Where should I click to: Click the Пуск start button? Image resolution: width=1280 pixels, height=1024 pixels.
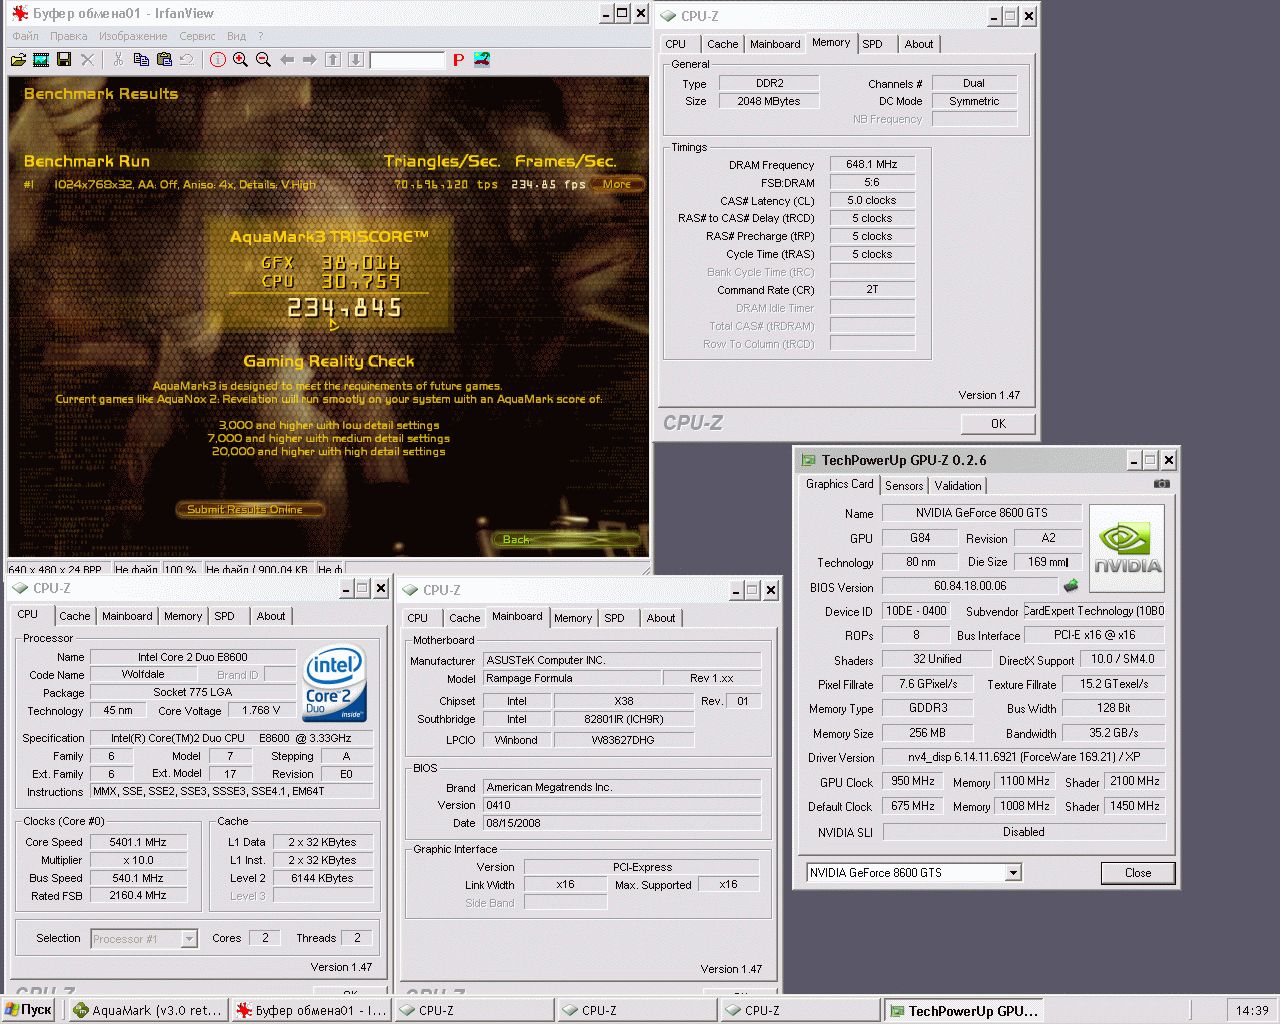click(x=28, y=1010)
